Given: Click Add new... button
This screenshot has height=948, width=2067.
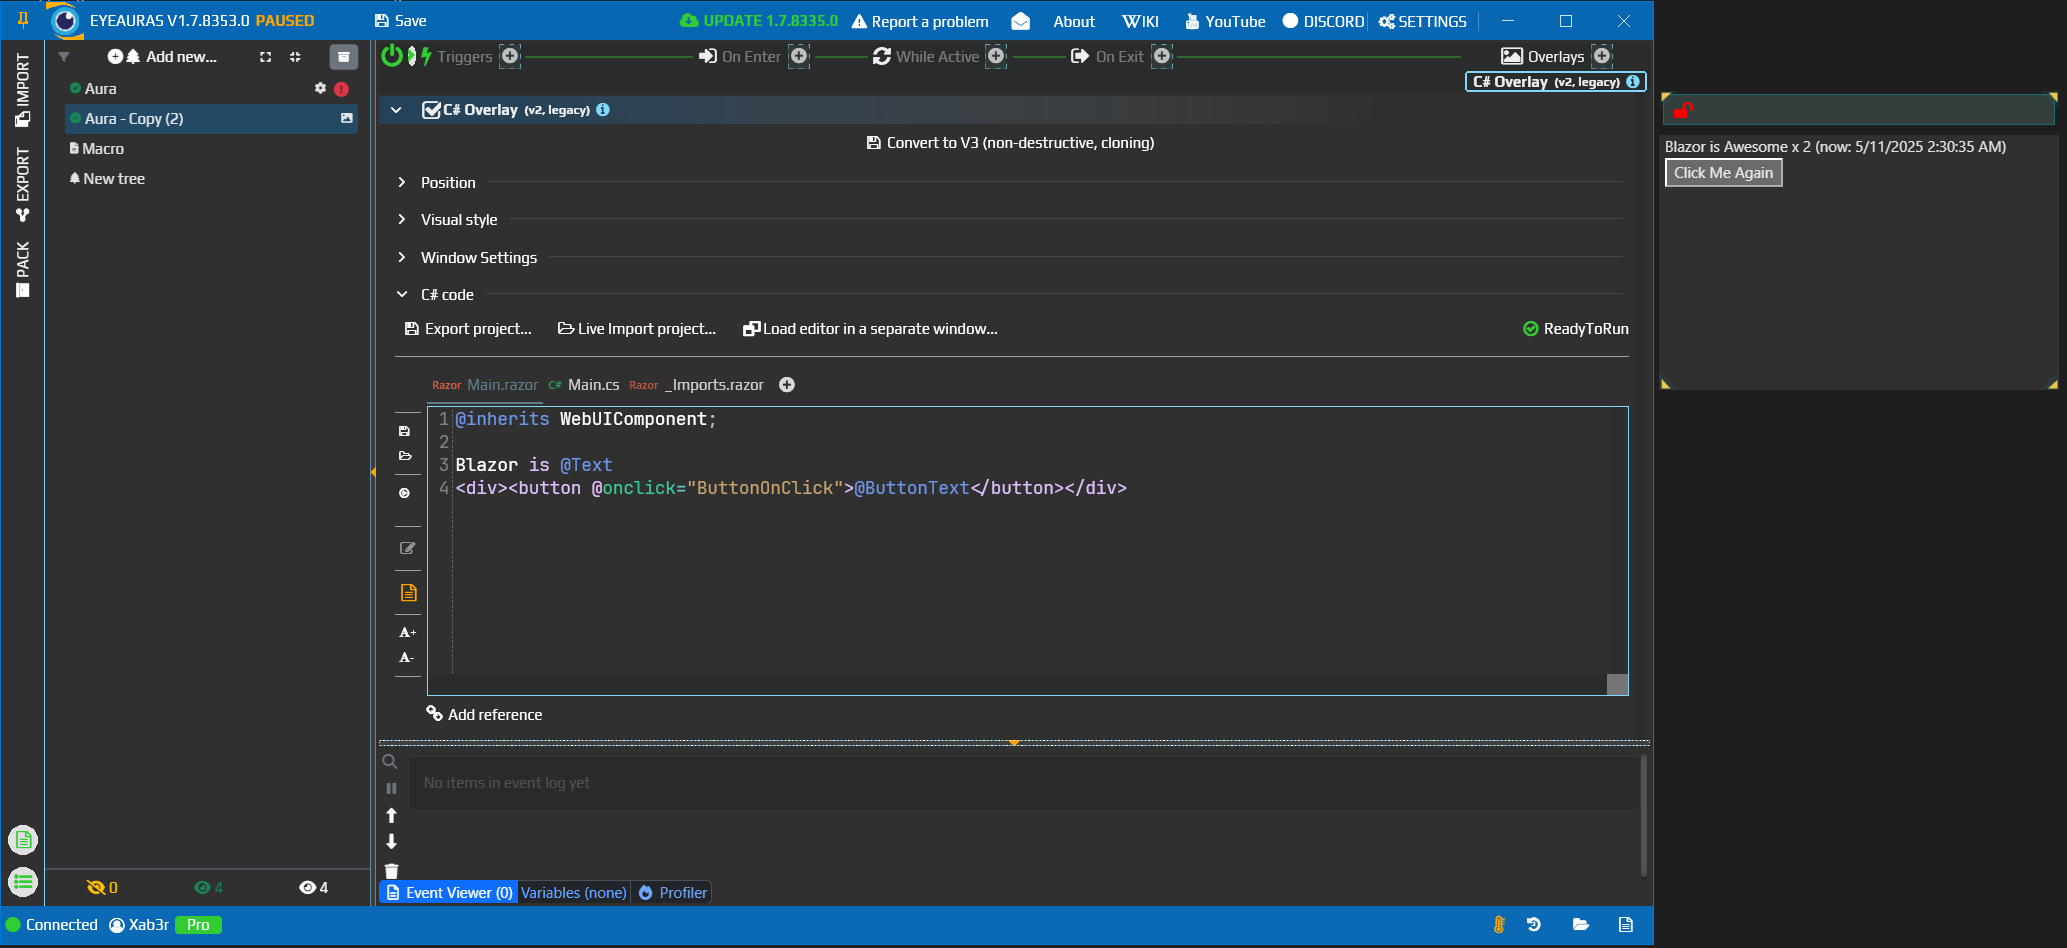Looking at the screenshot, I should (162, 57).
